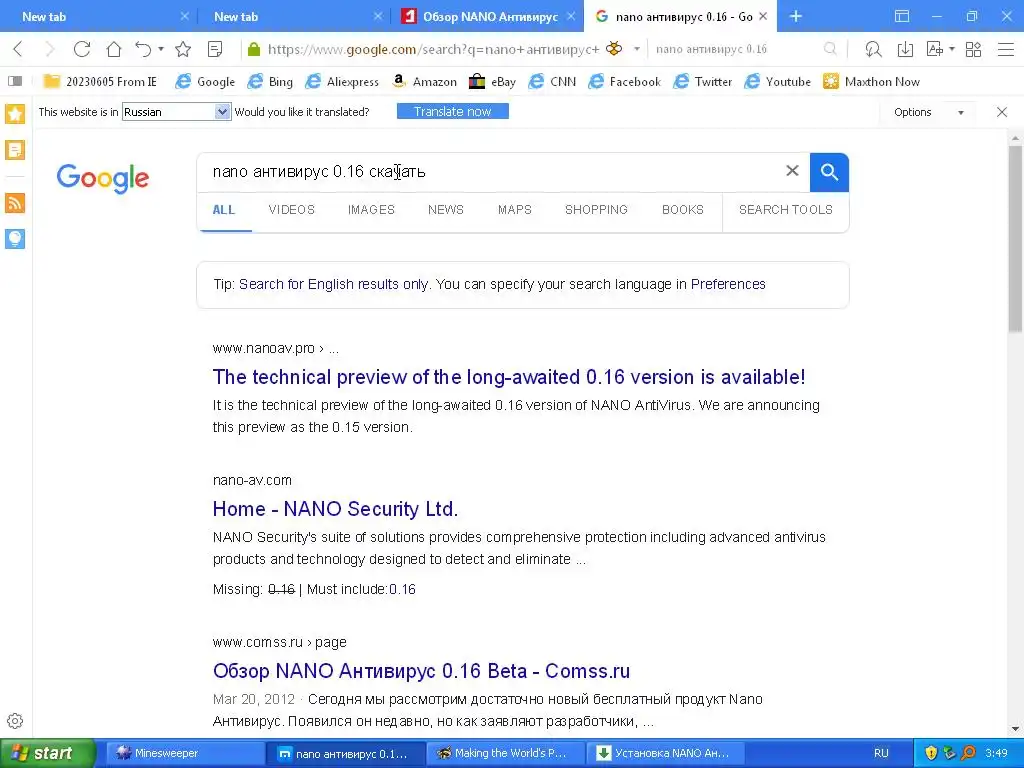Expand the address bar dropdown arrow
The width and height of the screenshot is (1024, 768).
637,49
